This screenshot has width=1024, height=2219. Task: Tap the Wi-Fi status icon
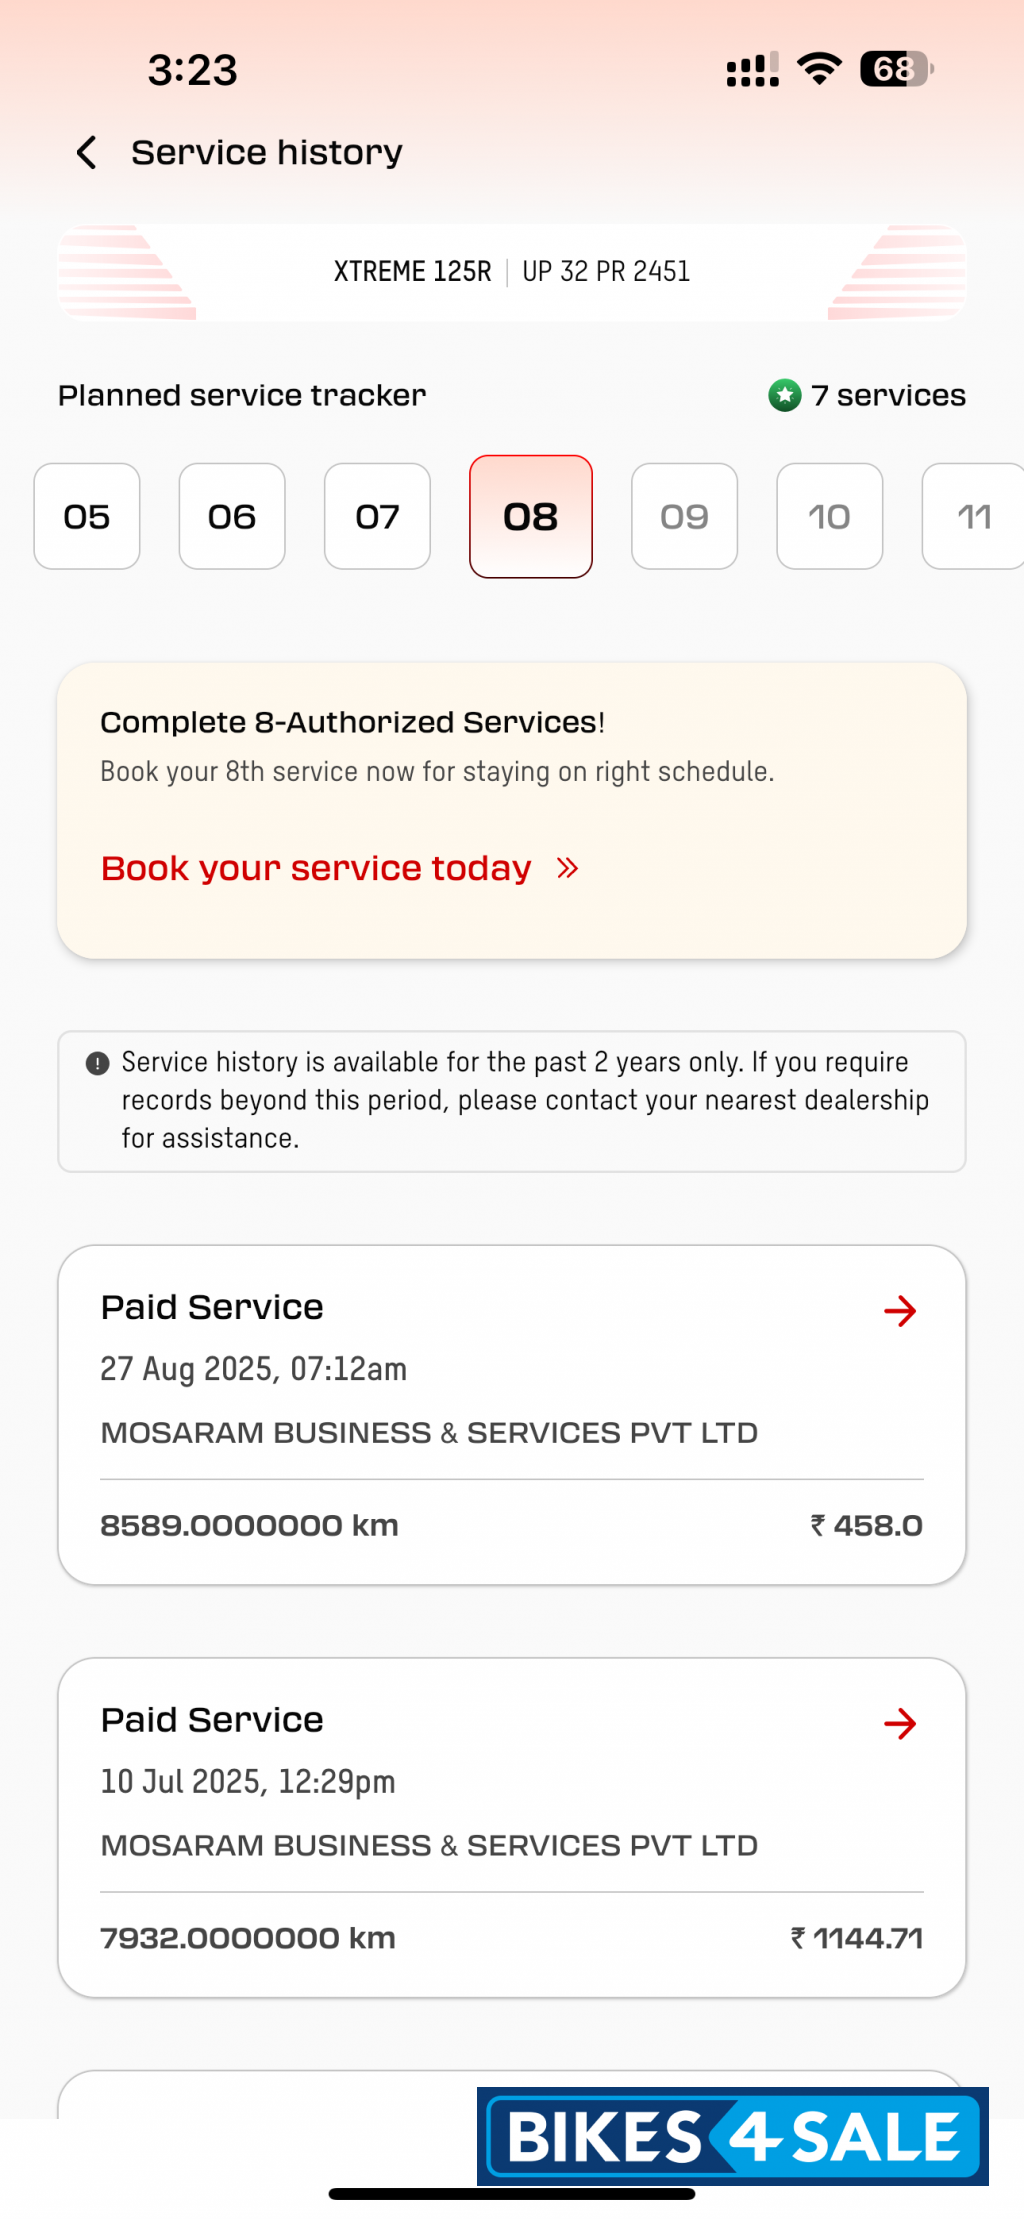819,69
